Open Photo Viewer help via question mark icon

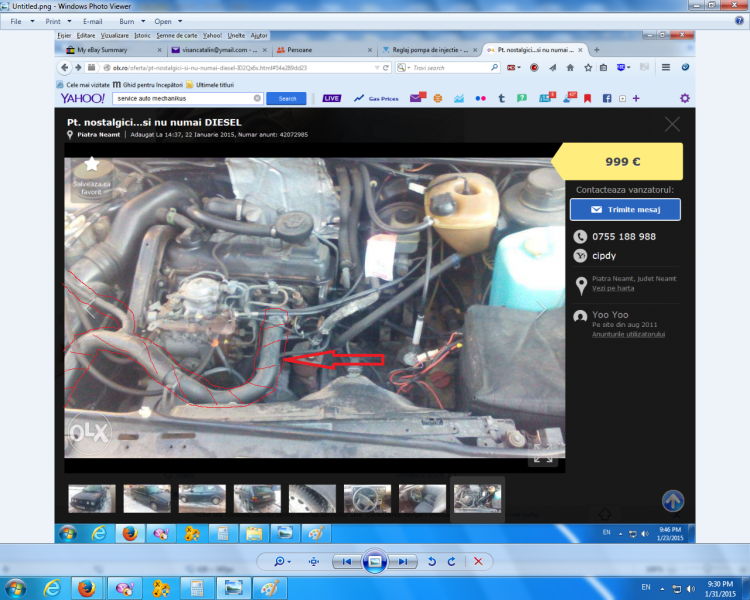(738, 21)
